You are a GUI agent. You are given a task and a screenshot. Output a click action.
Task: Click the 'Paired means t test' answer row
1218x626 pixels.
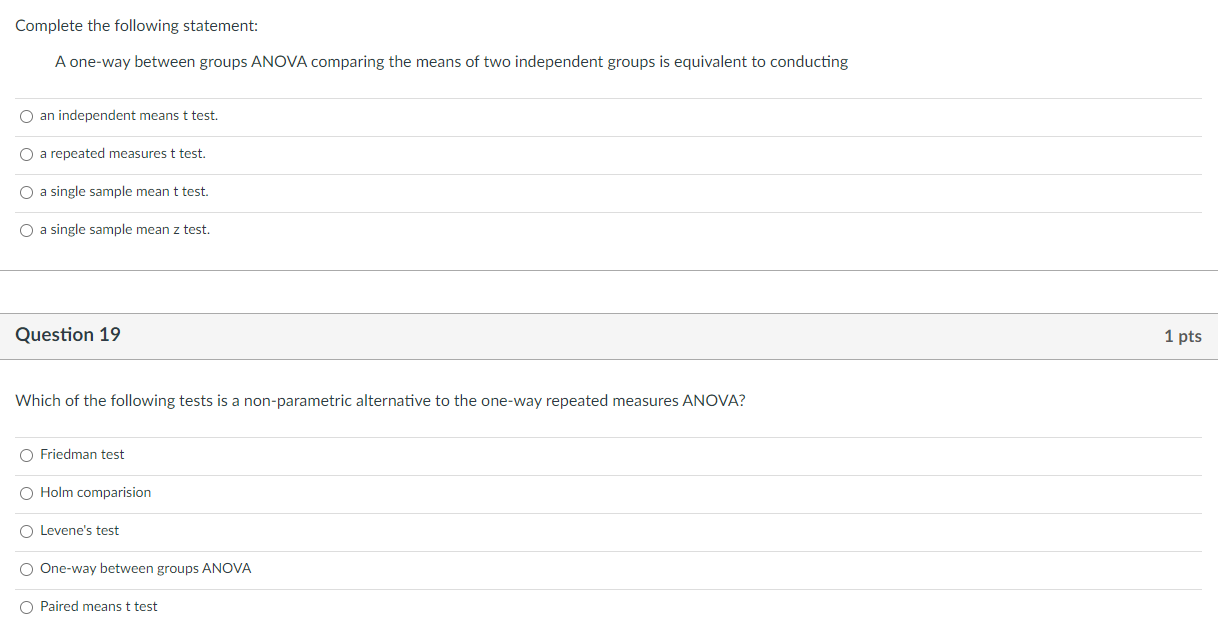[x=98, y=606]
